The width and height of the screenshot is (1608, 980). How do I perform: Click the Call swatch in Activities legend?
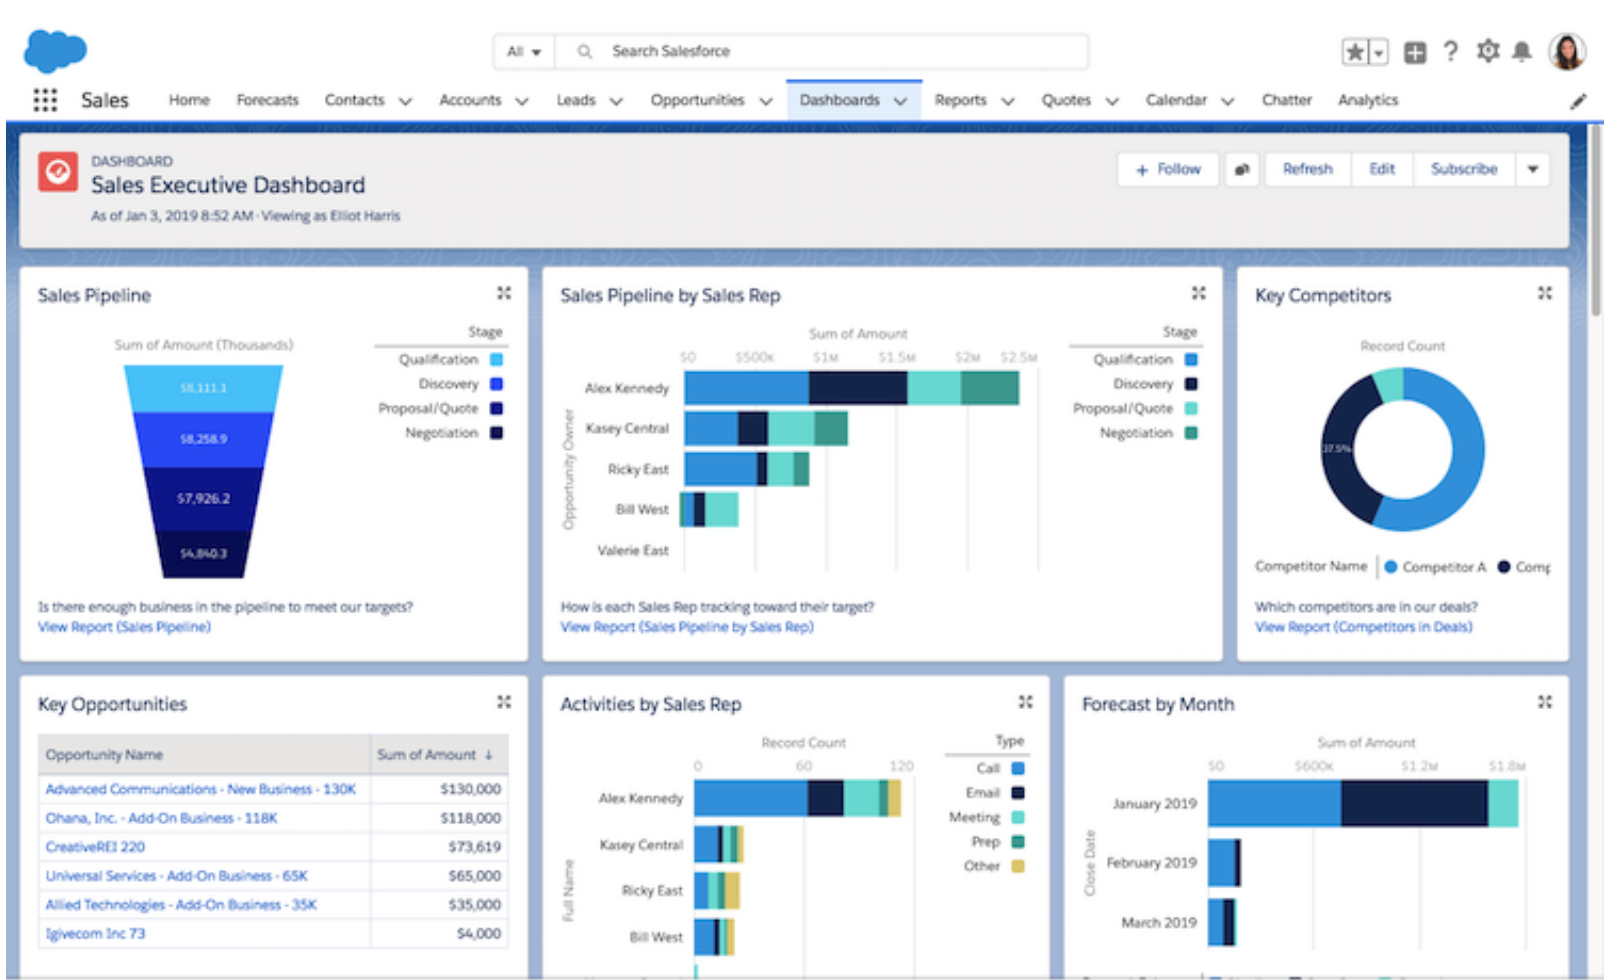(1018, 768)
